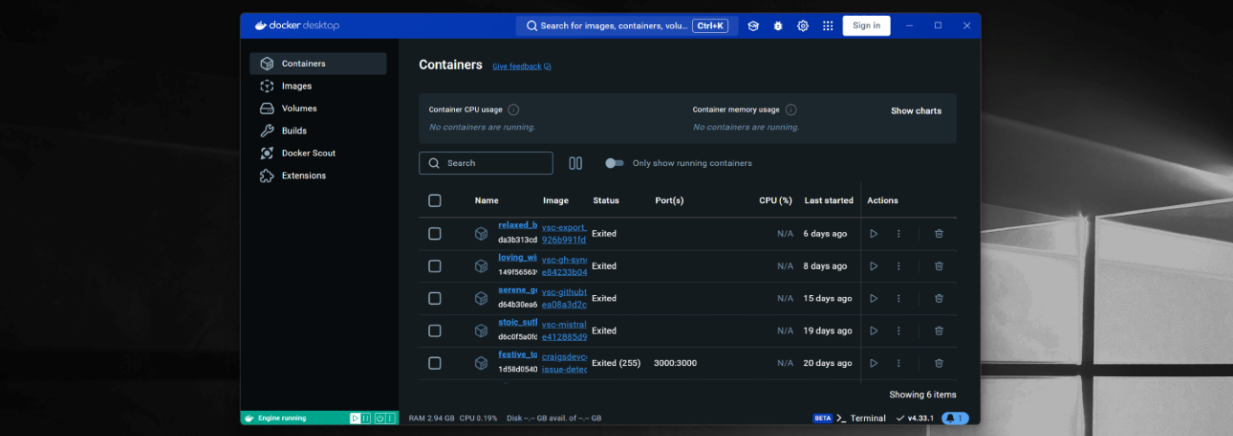Delete the festive container with trash icon

click(938, 363)
